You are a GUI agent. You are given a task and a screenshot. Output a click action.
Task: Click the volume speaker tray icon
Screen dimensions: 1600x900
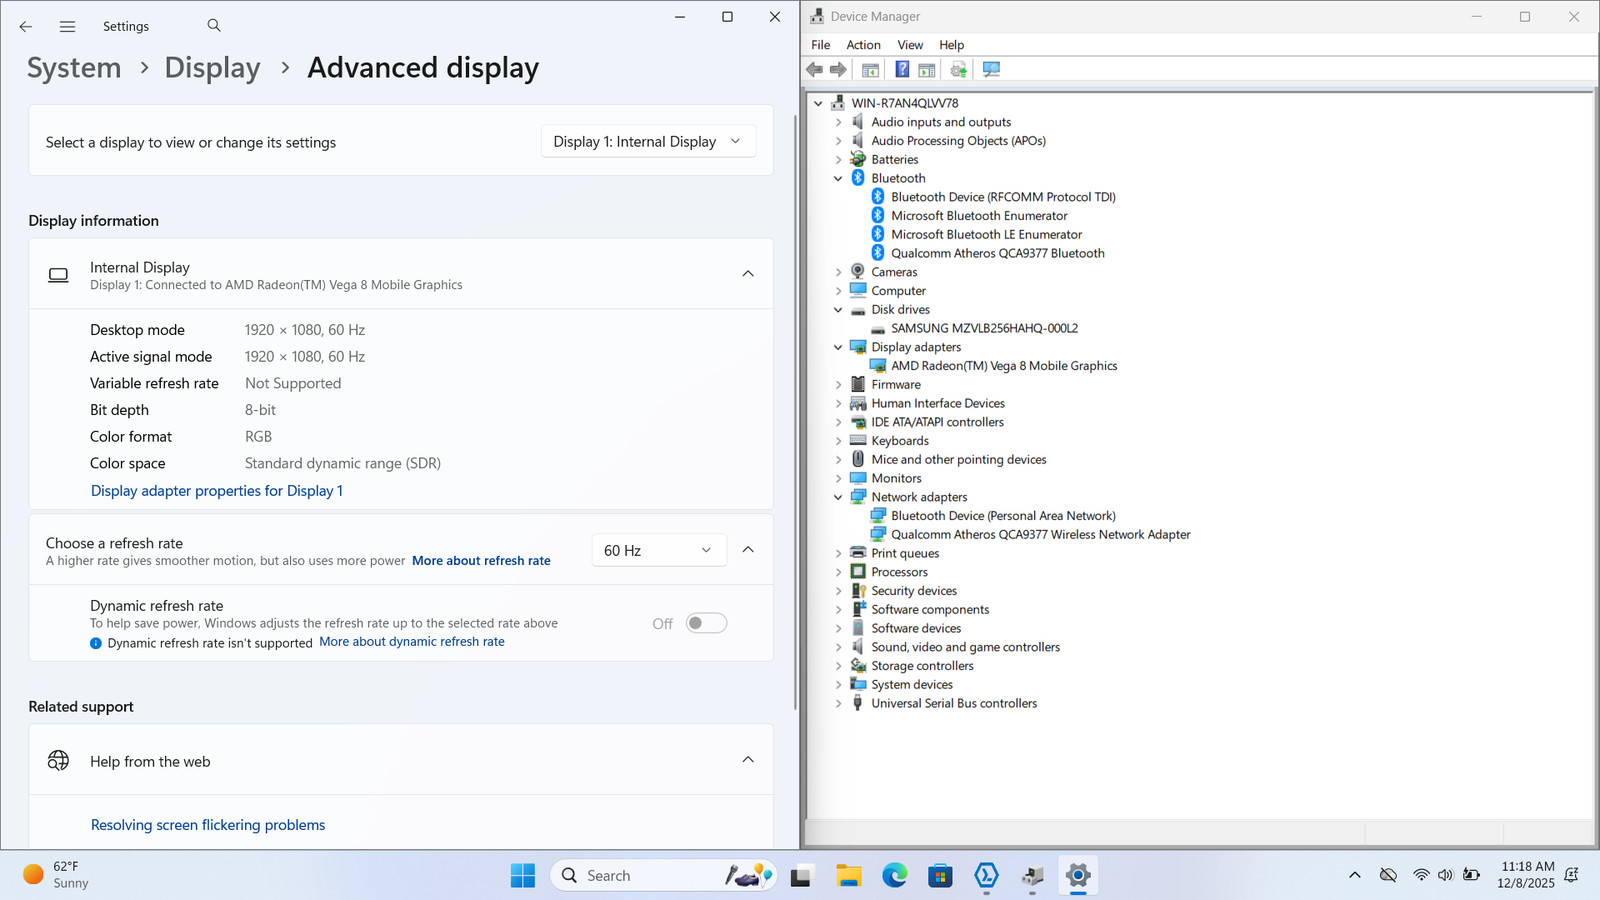point(1445,875)
